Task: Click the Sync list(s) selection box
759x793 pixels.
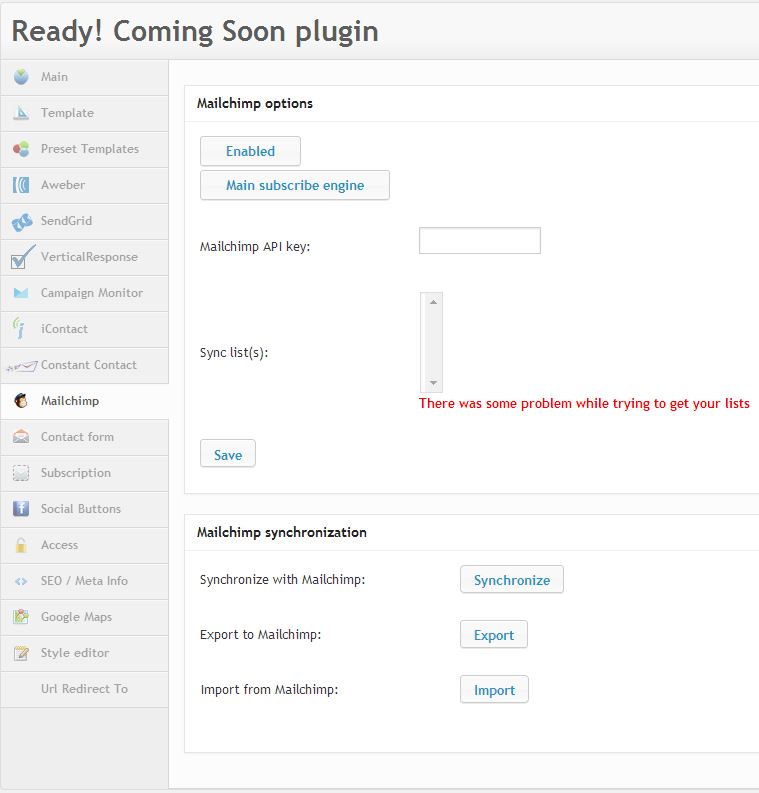Action: [x=431, y=342]
